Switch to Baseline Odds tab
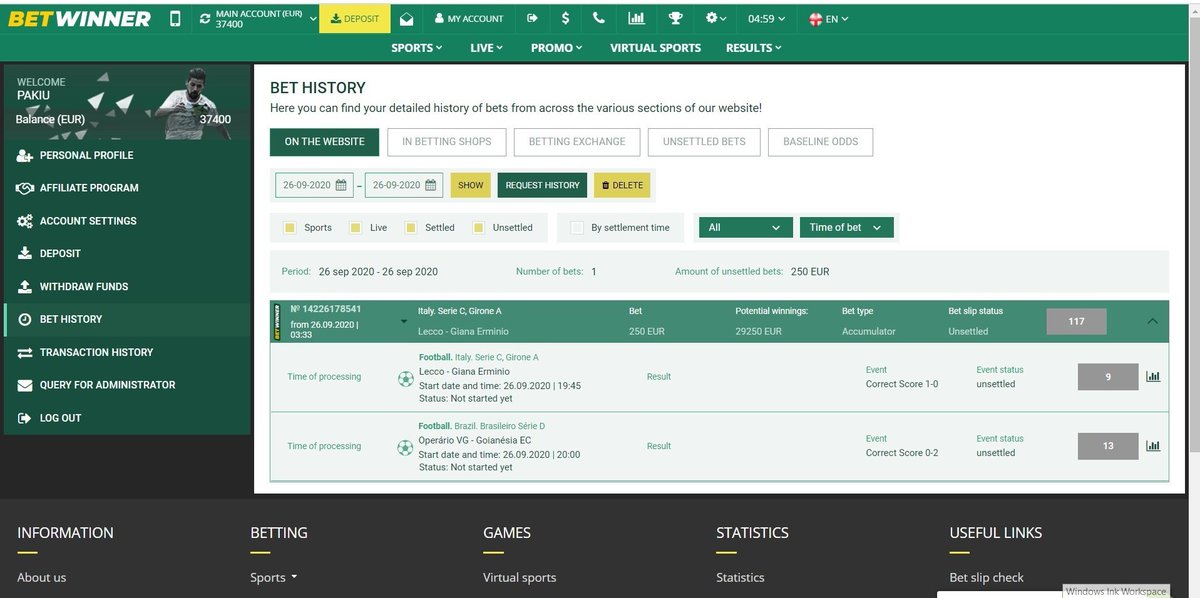 (821, 142)
